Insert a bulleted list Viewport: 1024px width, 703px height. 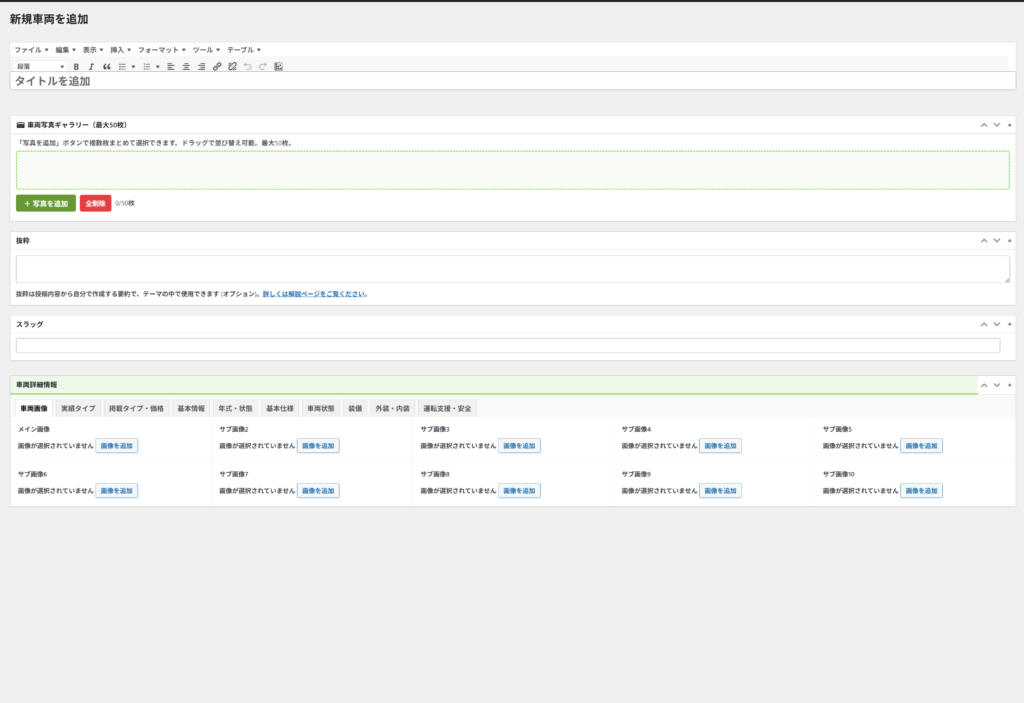coord(122,67)
